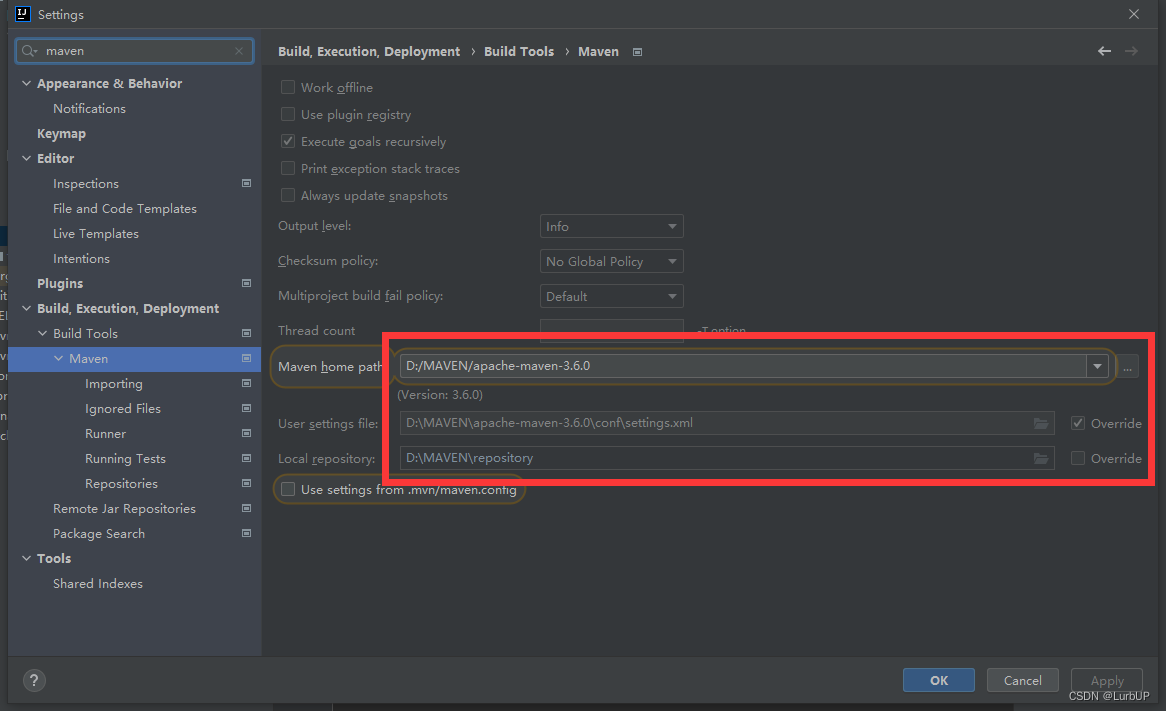Open the Keymap settings page

tap(61, 134)
